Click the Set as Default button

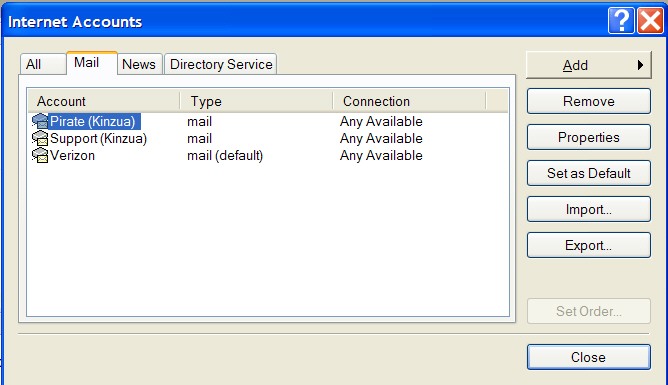589,173
